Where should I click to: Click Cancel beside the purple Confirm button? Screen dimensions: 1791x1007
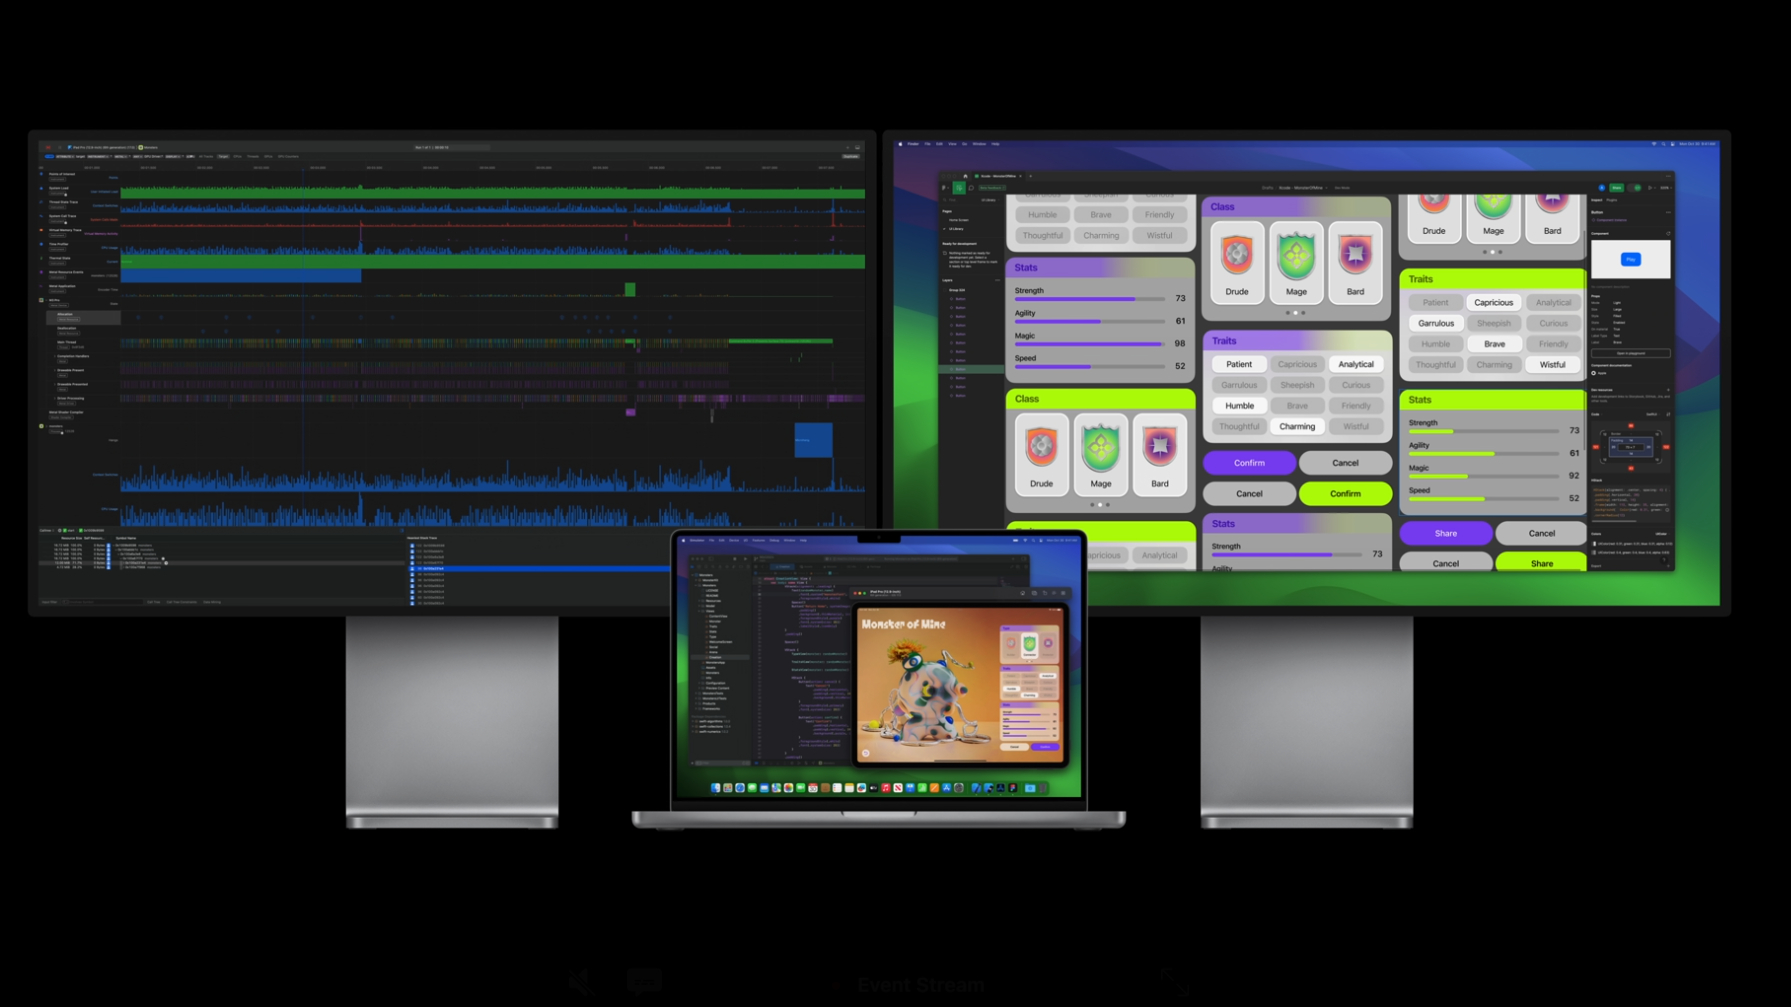coord(1345,463)
